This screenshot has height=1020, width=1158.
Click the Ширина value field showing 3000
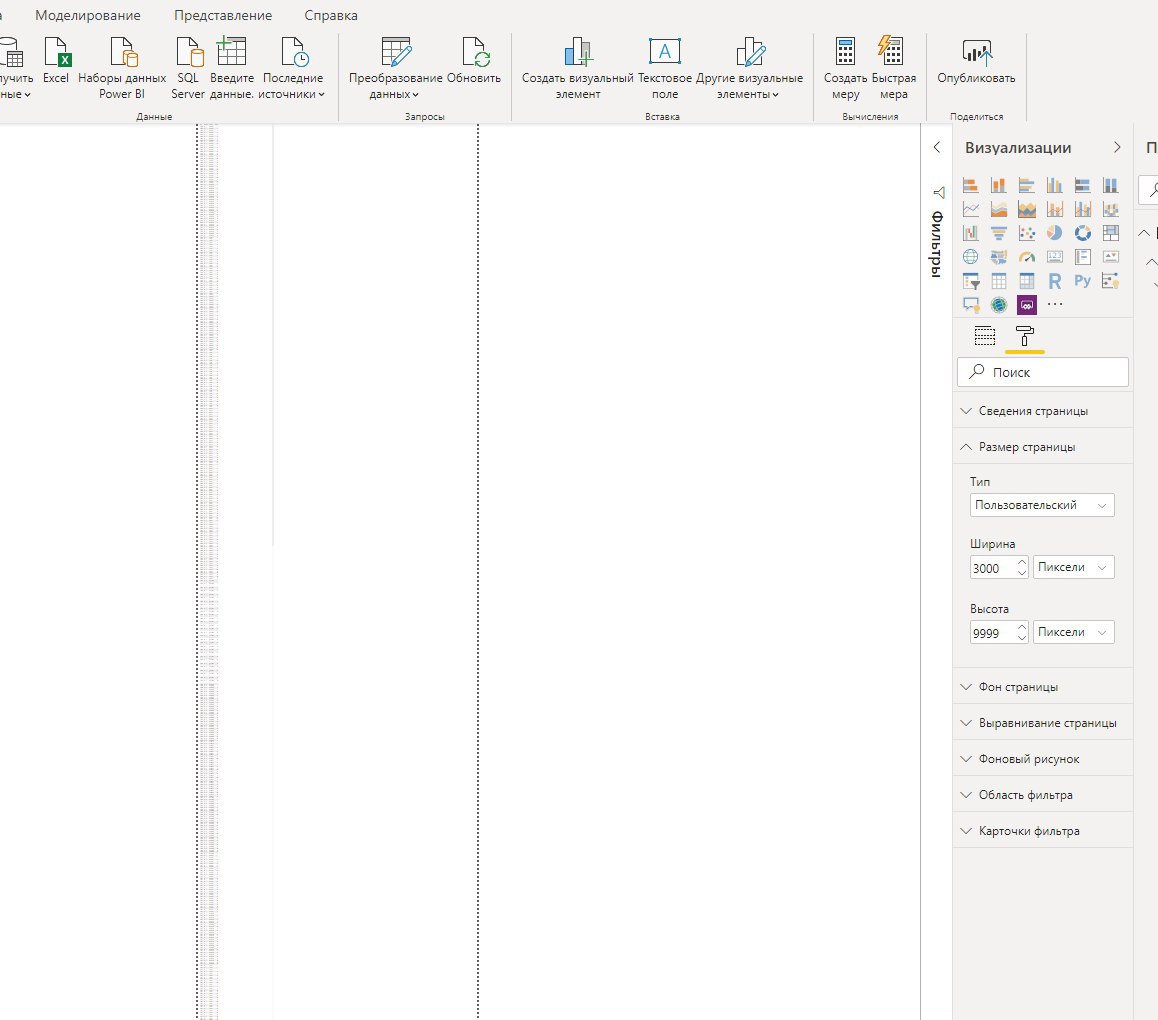(x=993, y=567)
